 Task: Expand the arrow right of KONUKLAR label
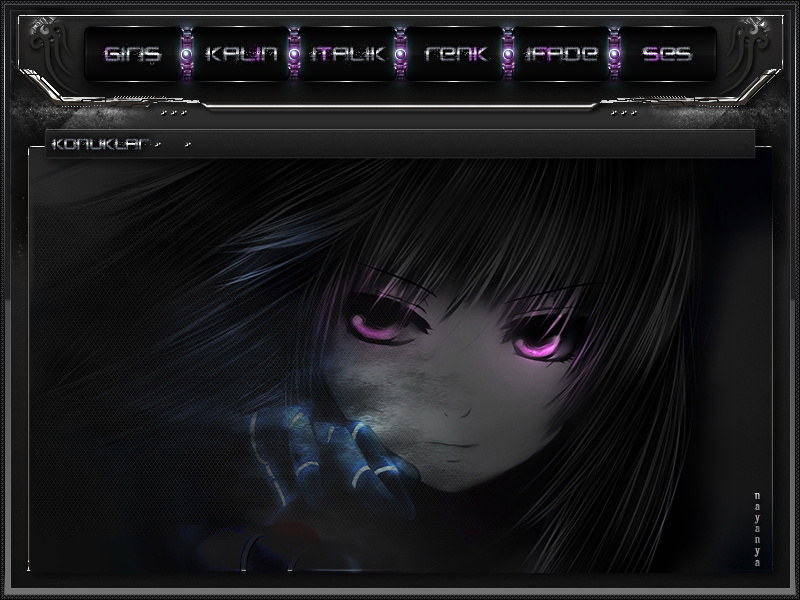coord(187,145)
